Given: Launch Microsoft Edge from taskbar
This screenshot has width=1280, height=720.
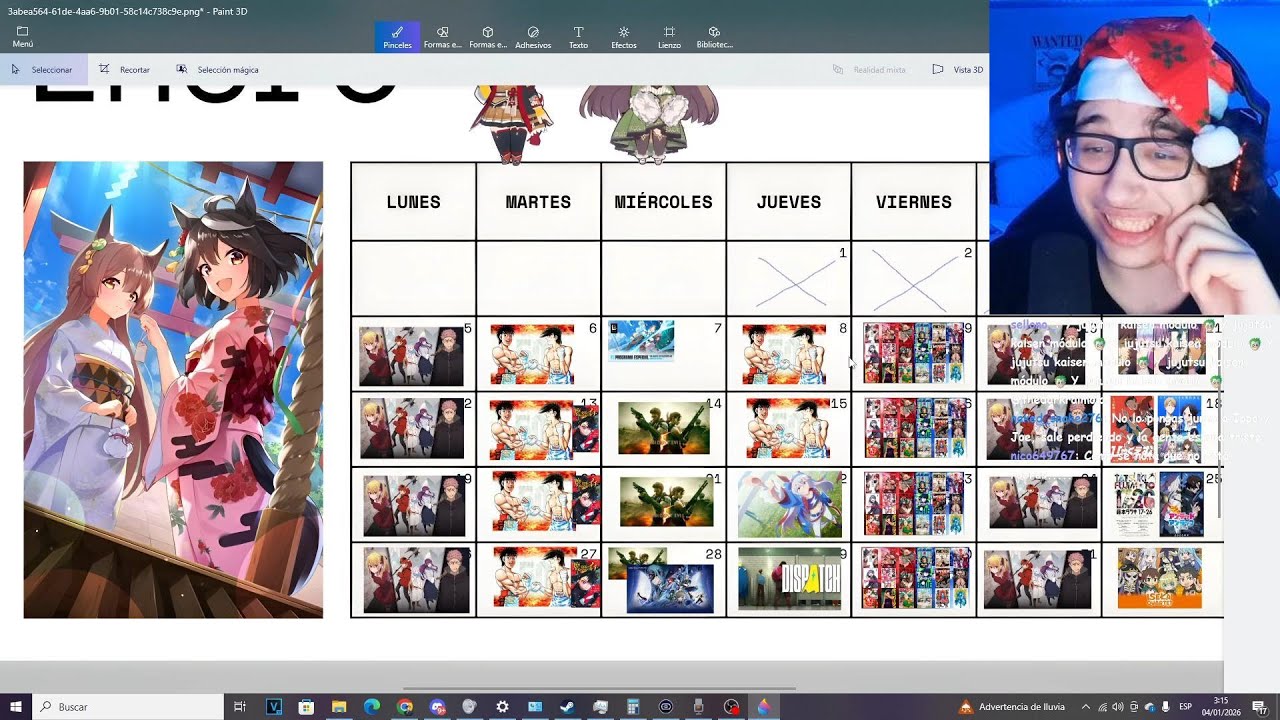Looking at the screenshot, I should tap(372, 707).
